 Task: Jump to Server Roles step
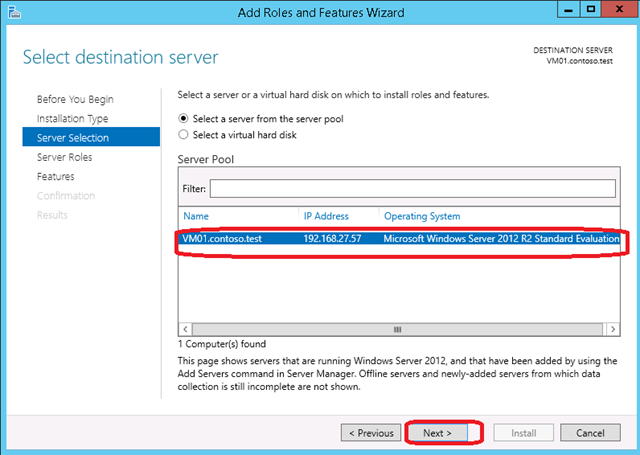(x=64, y=157)
